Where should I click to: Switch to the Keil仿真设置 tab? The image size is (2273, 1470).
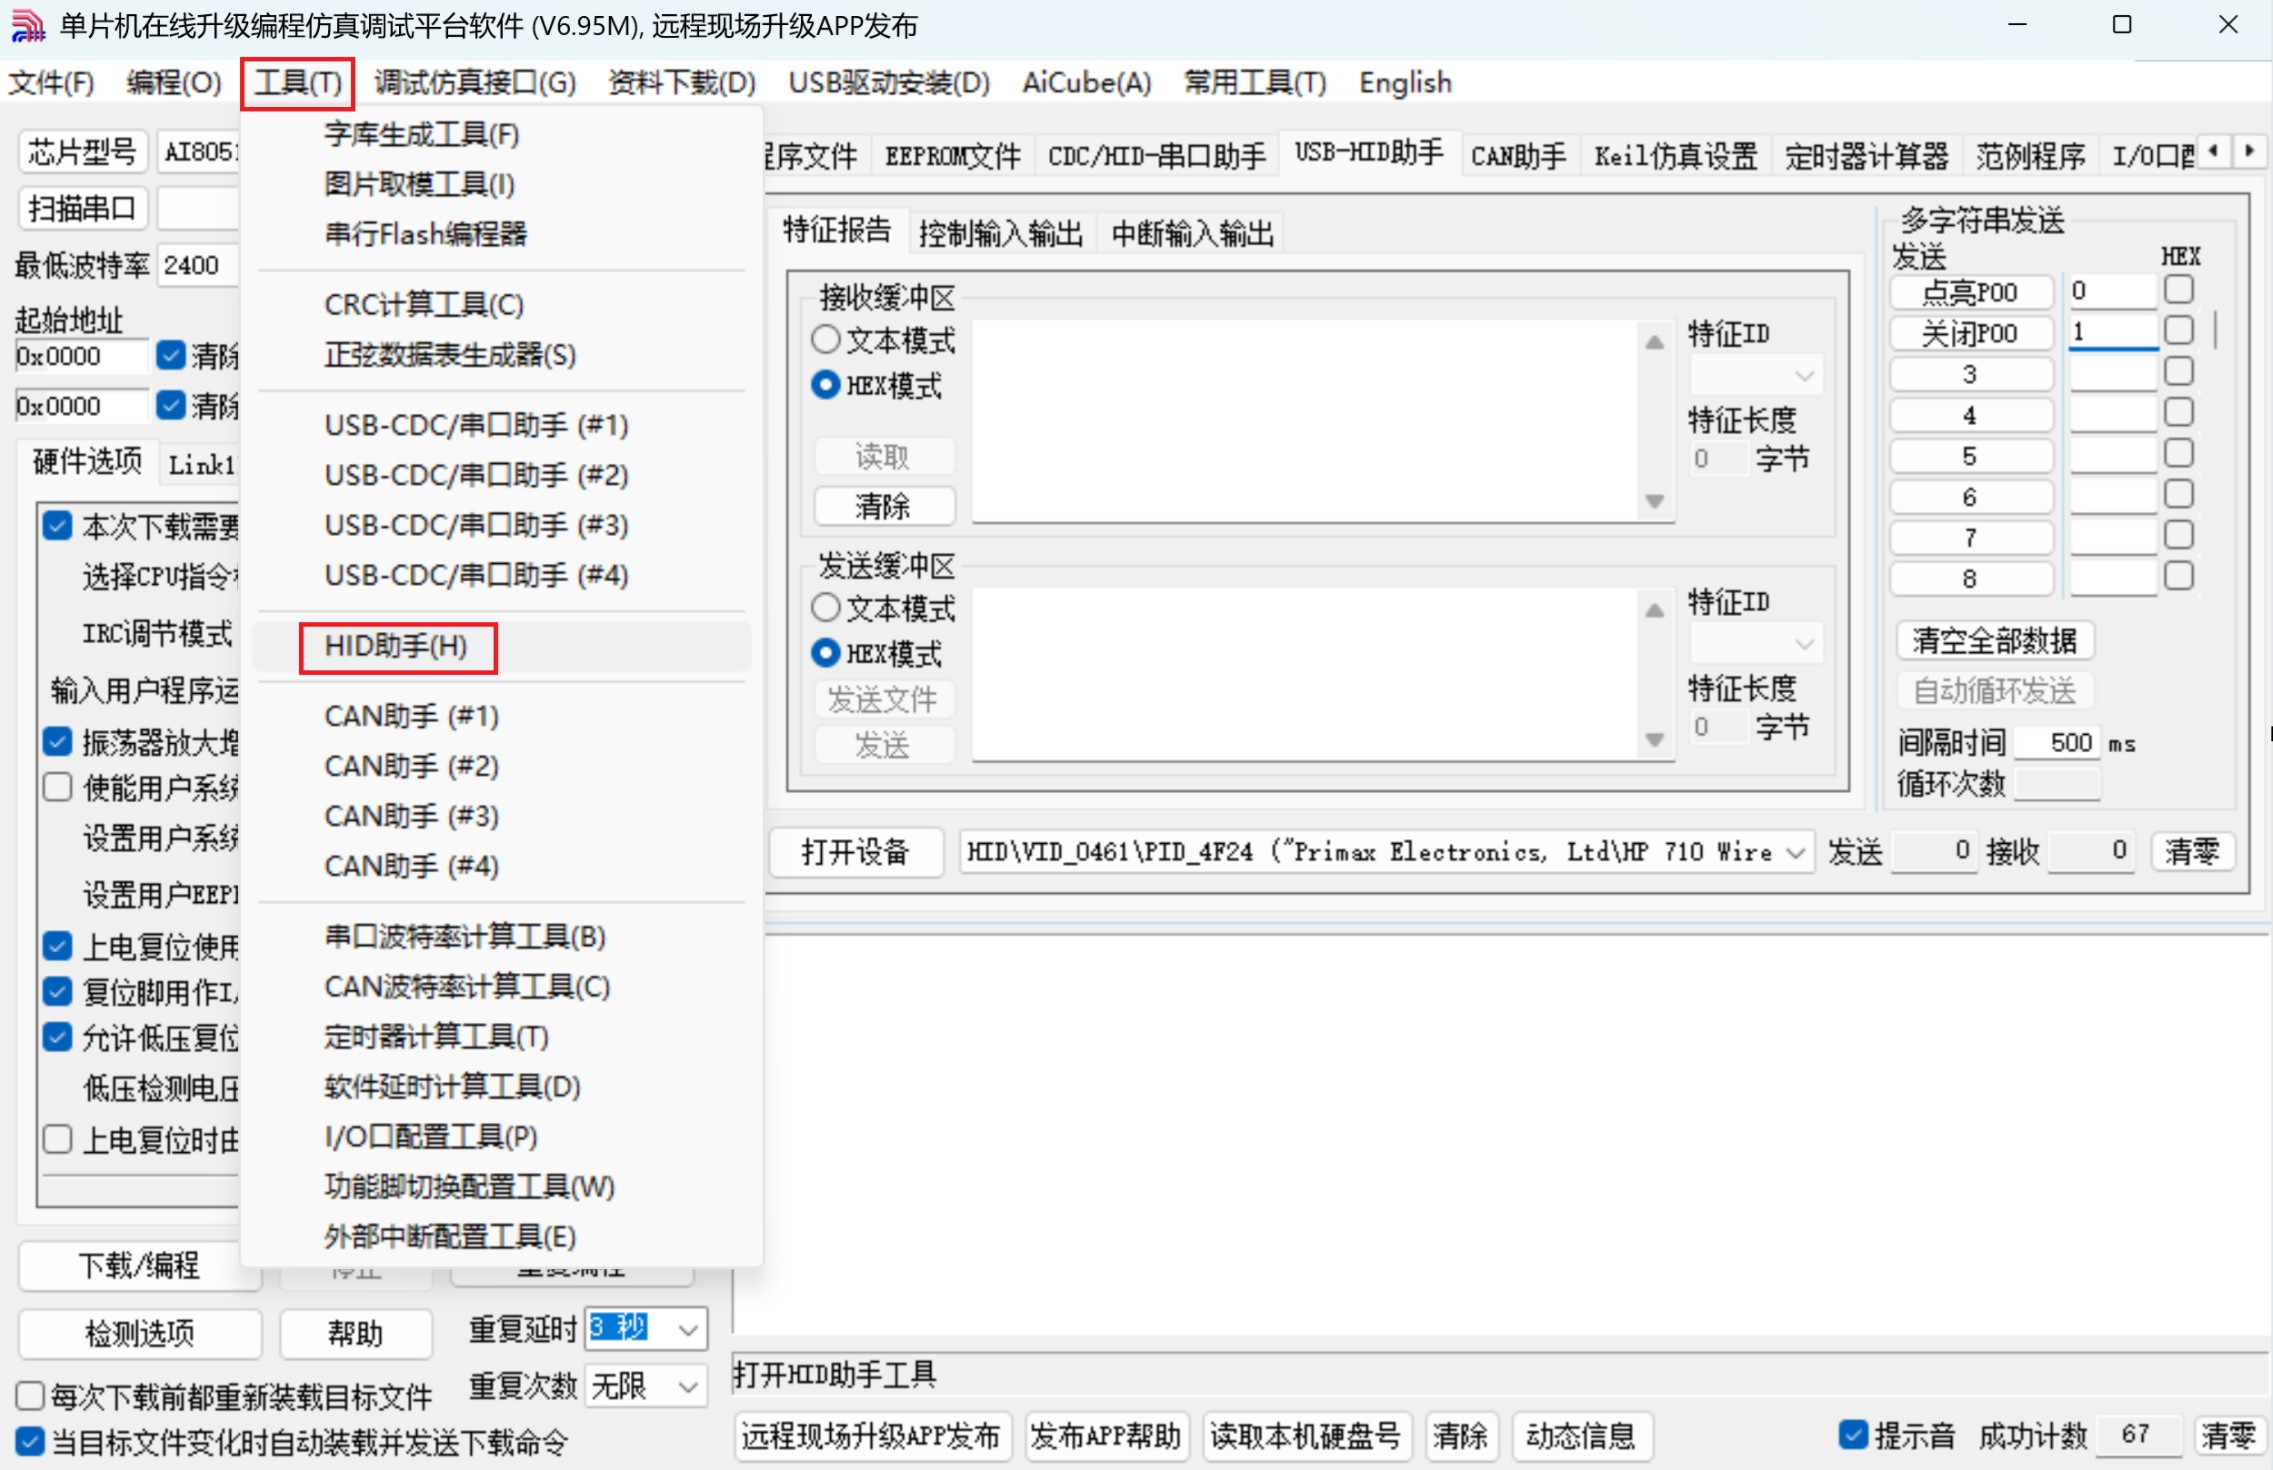1675,156
